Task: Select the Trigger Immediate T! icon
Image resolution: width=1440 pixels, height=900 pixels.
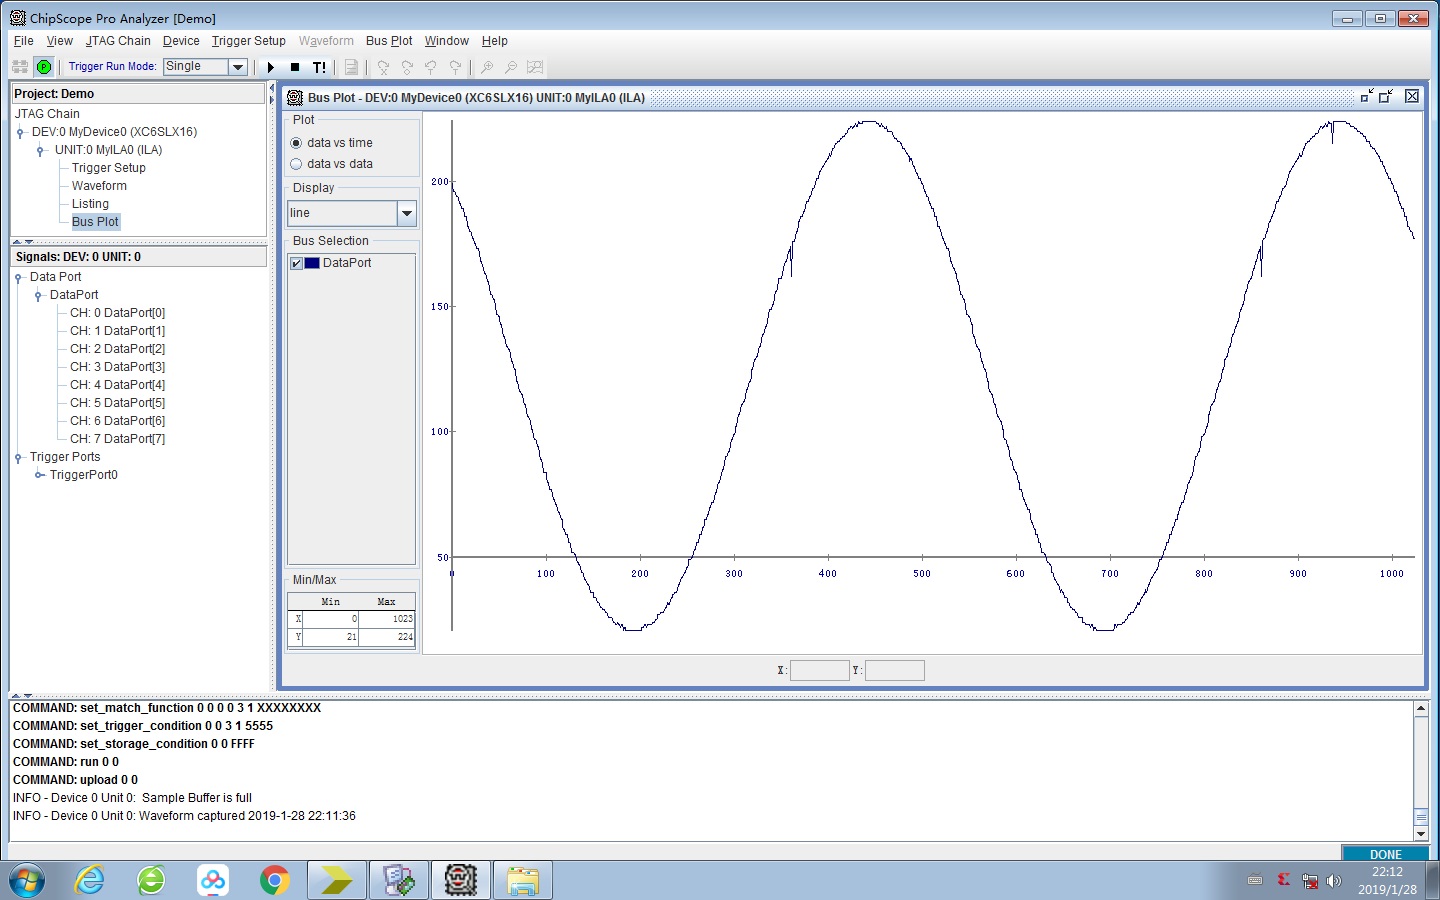Action: [x=320, y=67]
